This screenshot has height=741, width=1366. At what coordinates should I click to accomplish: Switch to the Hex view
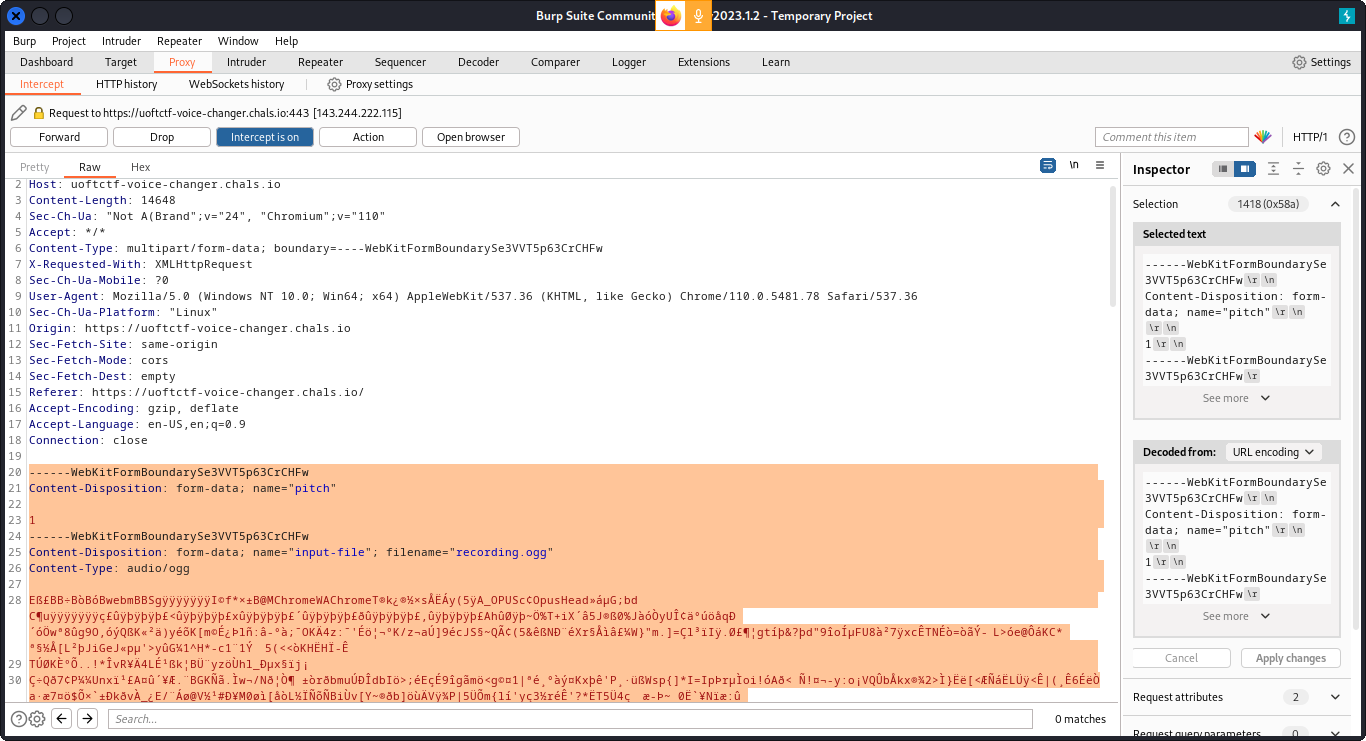click(x=140, y=167)
